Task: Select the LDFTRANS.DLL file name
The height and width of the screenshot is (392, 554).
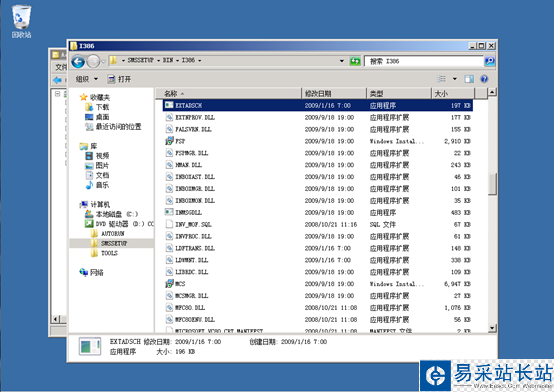Action: pos(195,248)
